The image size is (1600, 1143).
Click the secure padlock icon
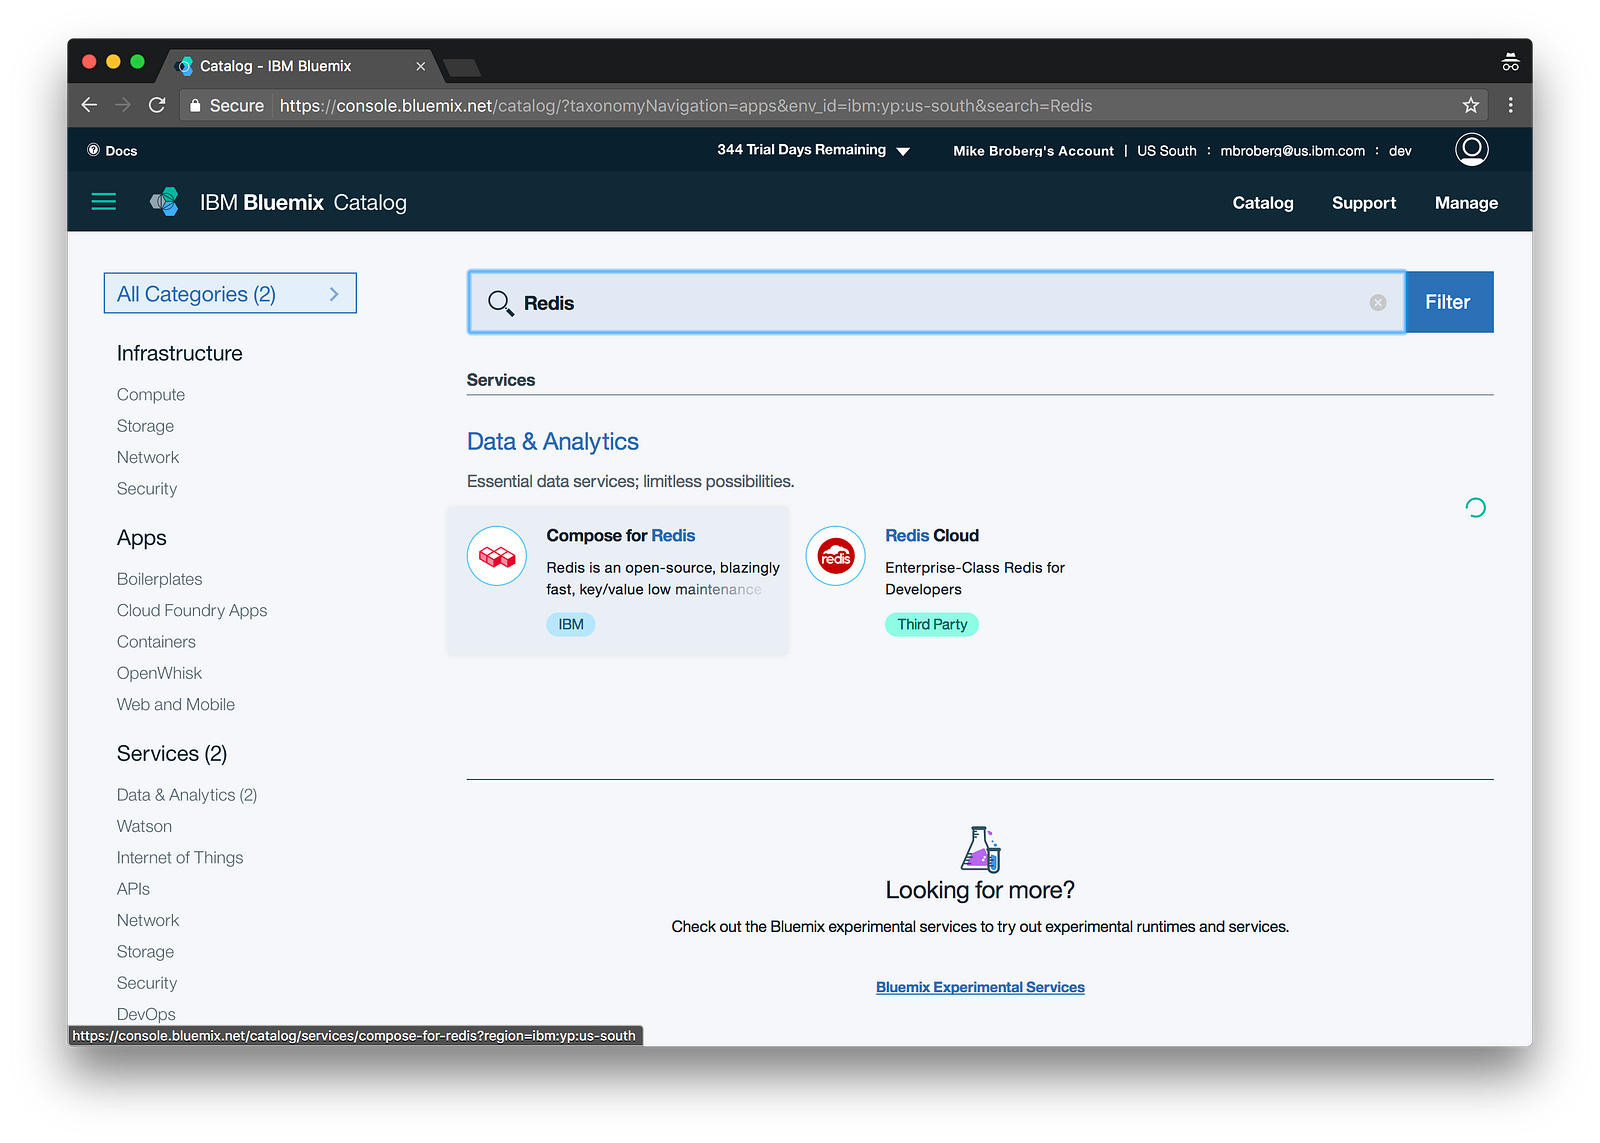point(195,105)
